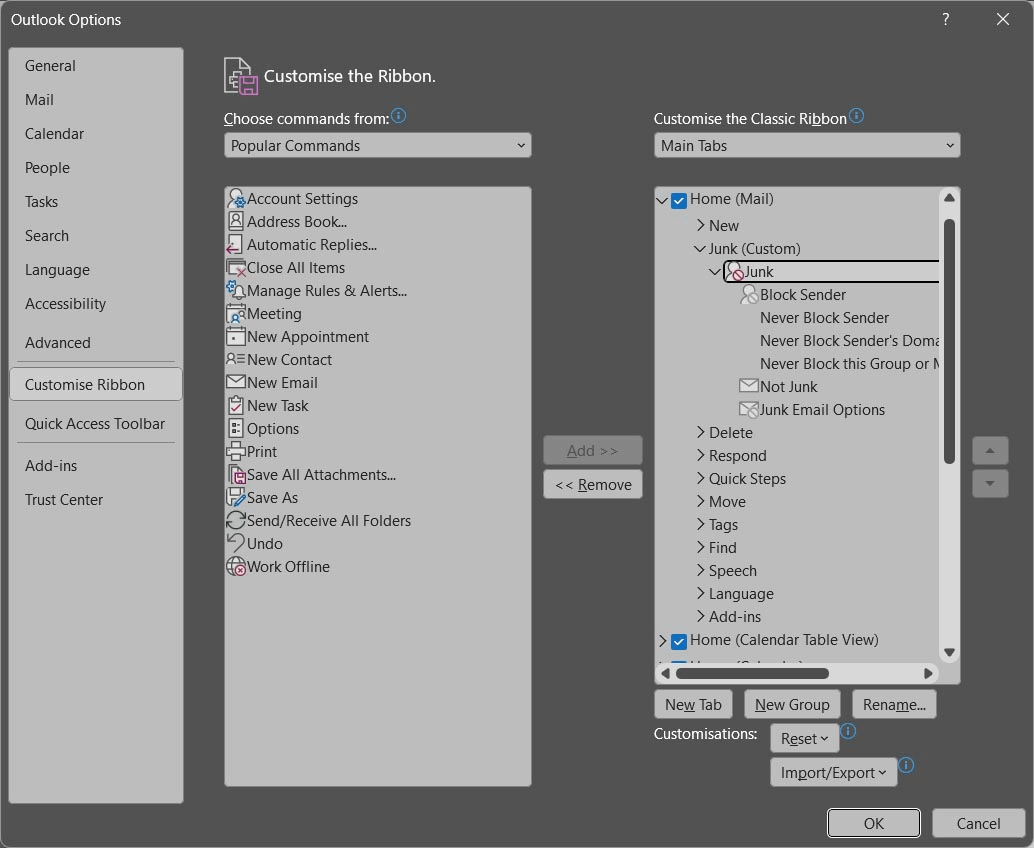
Task: Click the Block Sender person icon
Action: (749, 294)
